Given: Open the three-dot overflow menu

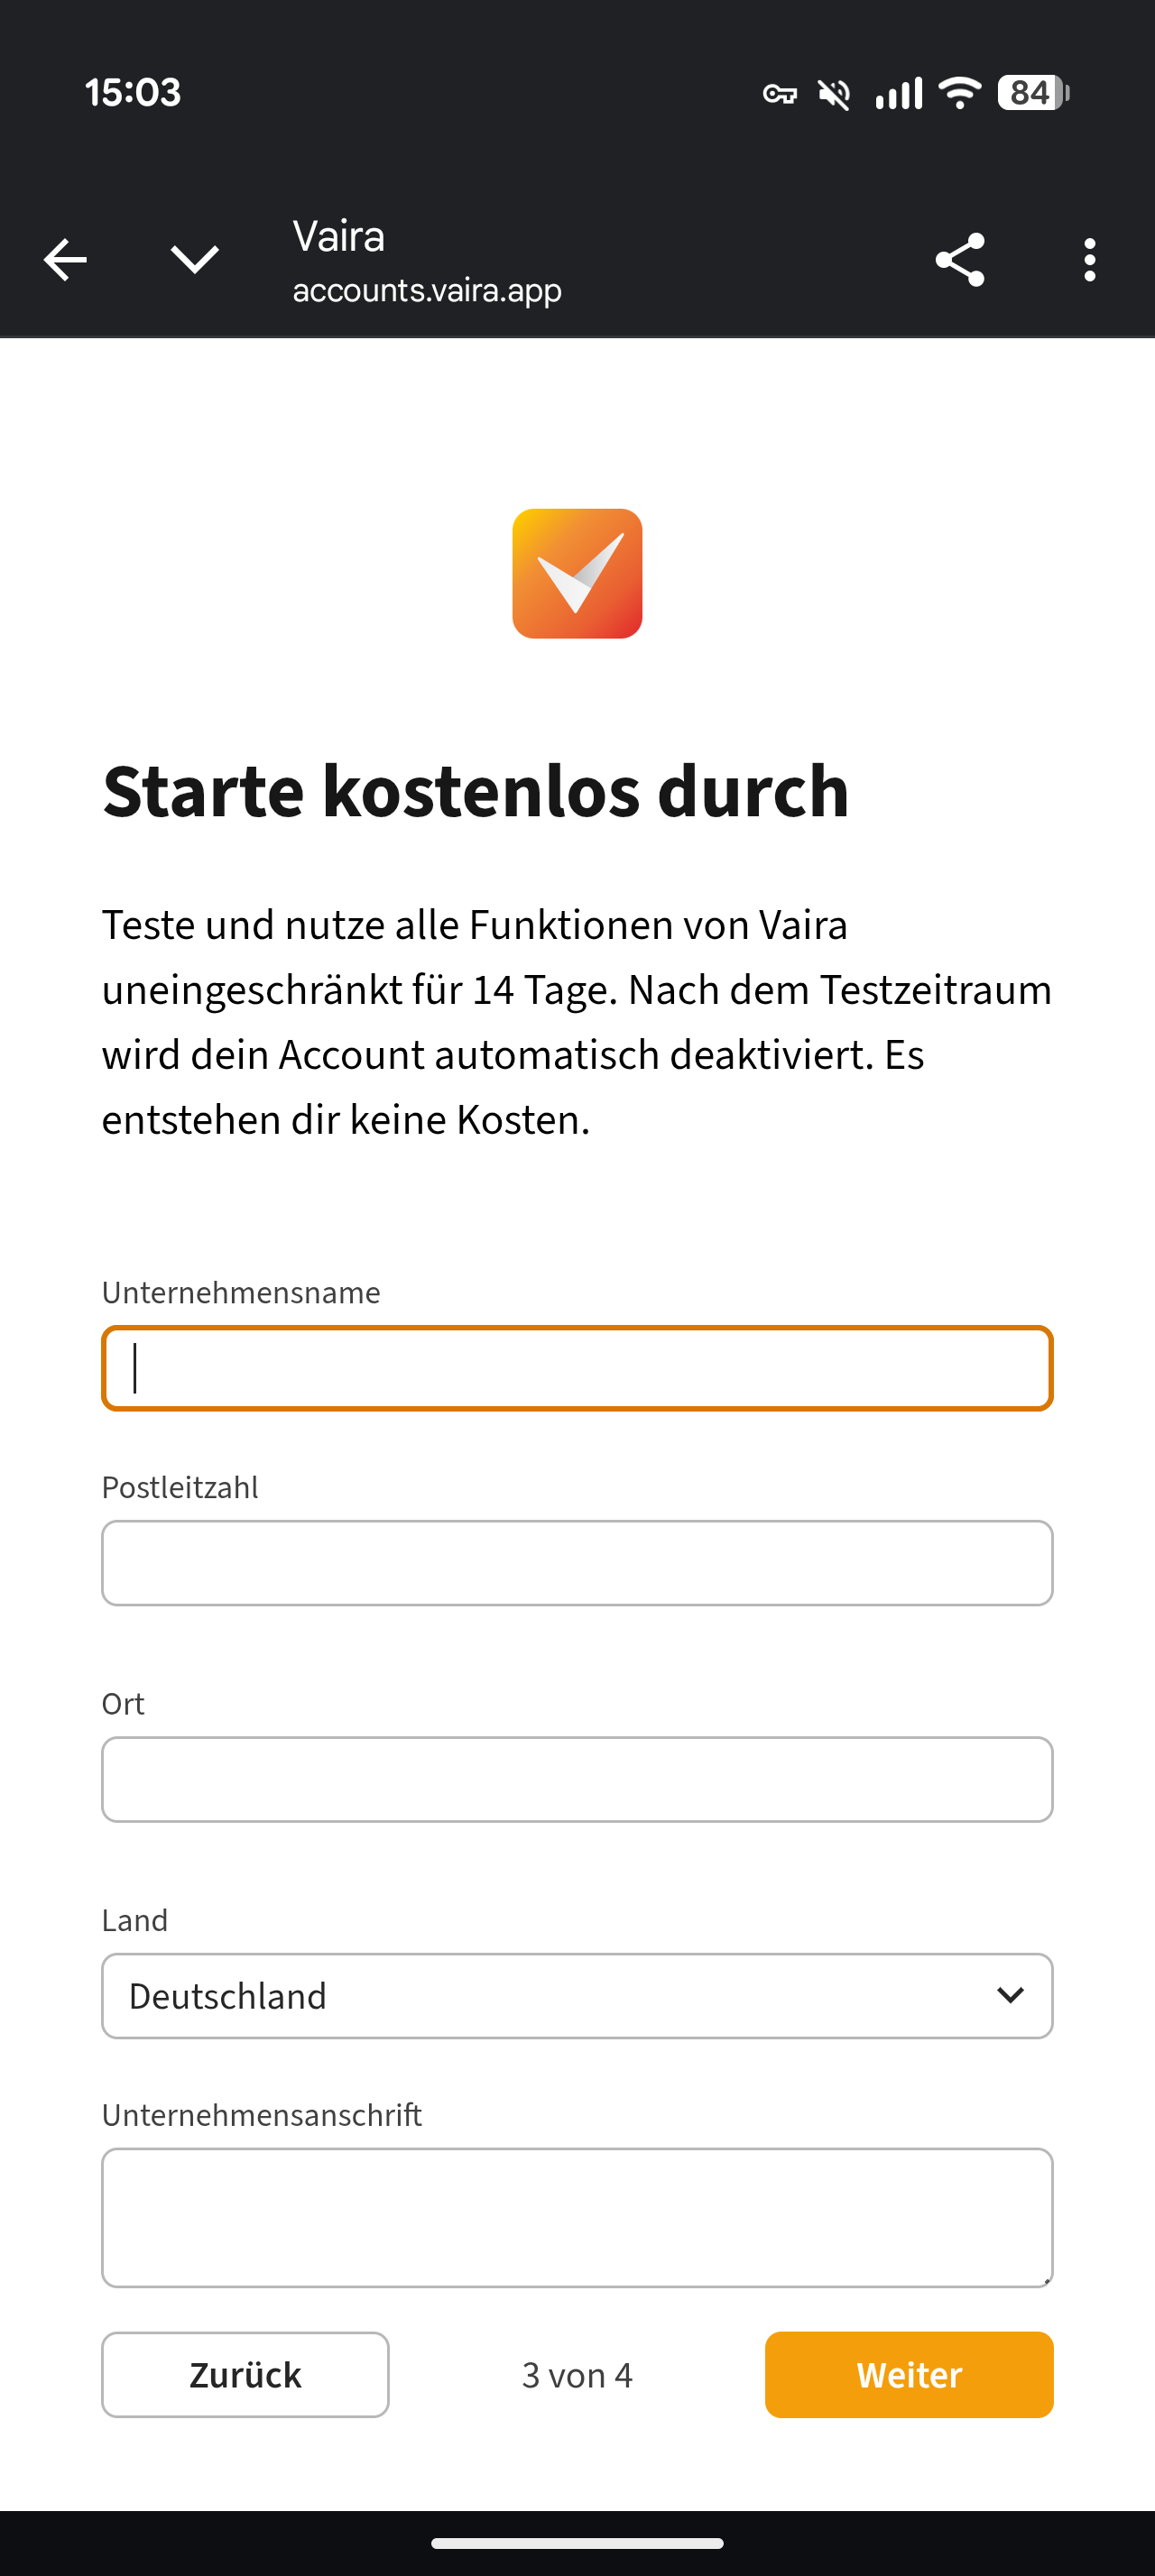Looking at the screenshot, I should pyautogui.click(x=1089, y=260).
